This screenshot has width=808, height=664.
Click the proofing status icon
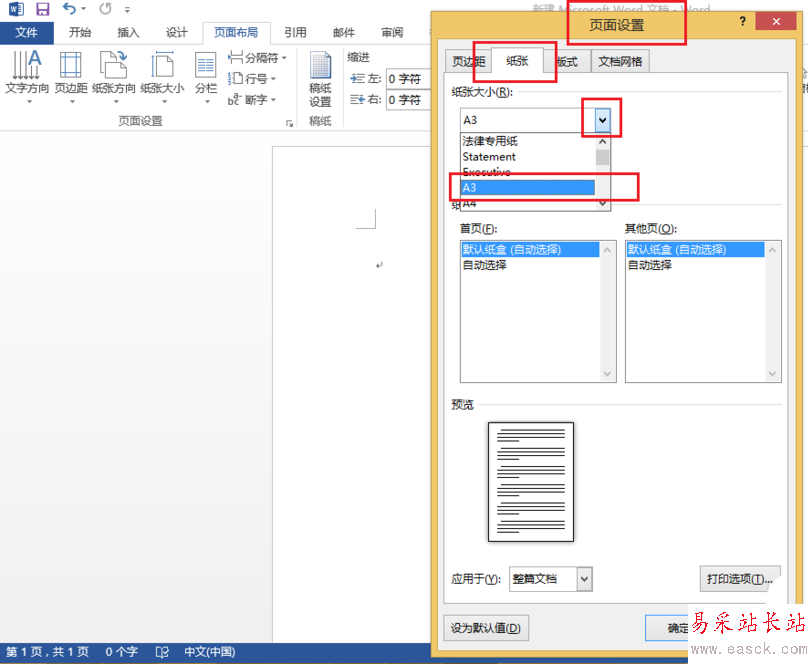pos(162,652)
